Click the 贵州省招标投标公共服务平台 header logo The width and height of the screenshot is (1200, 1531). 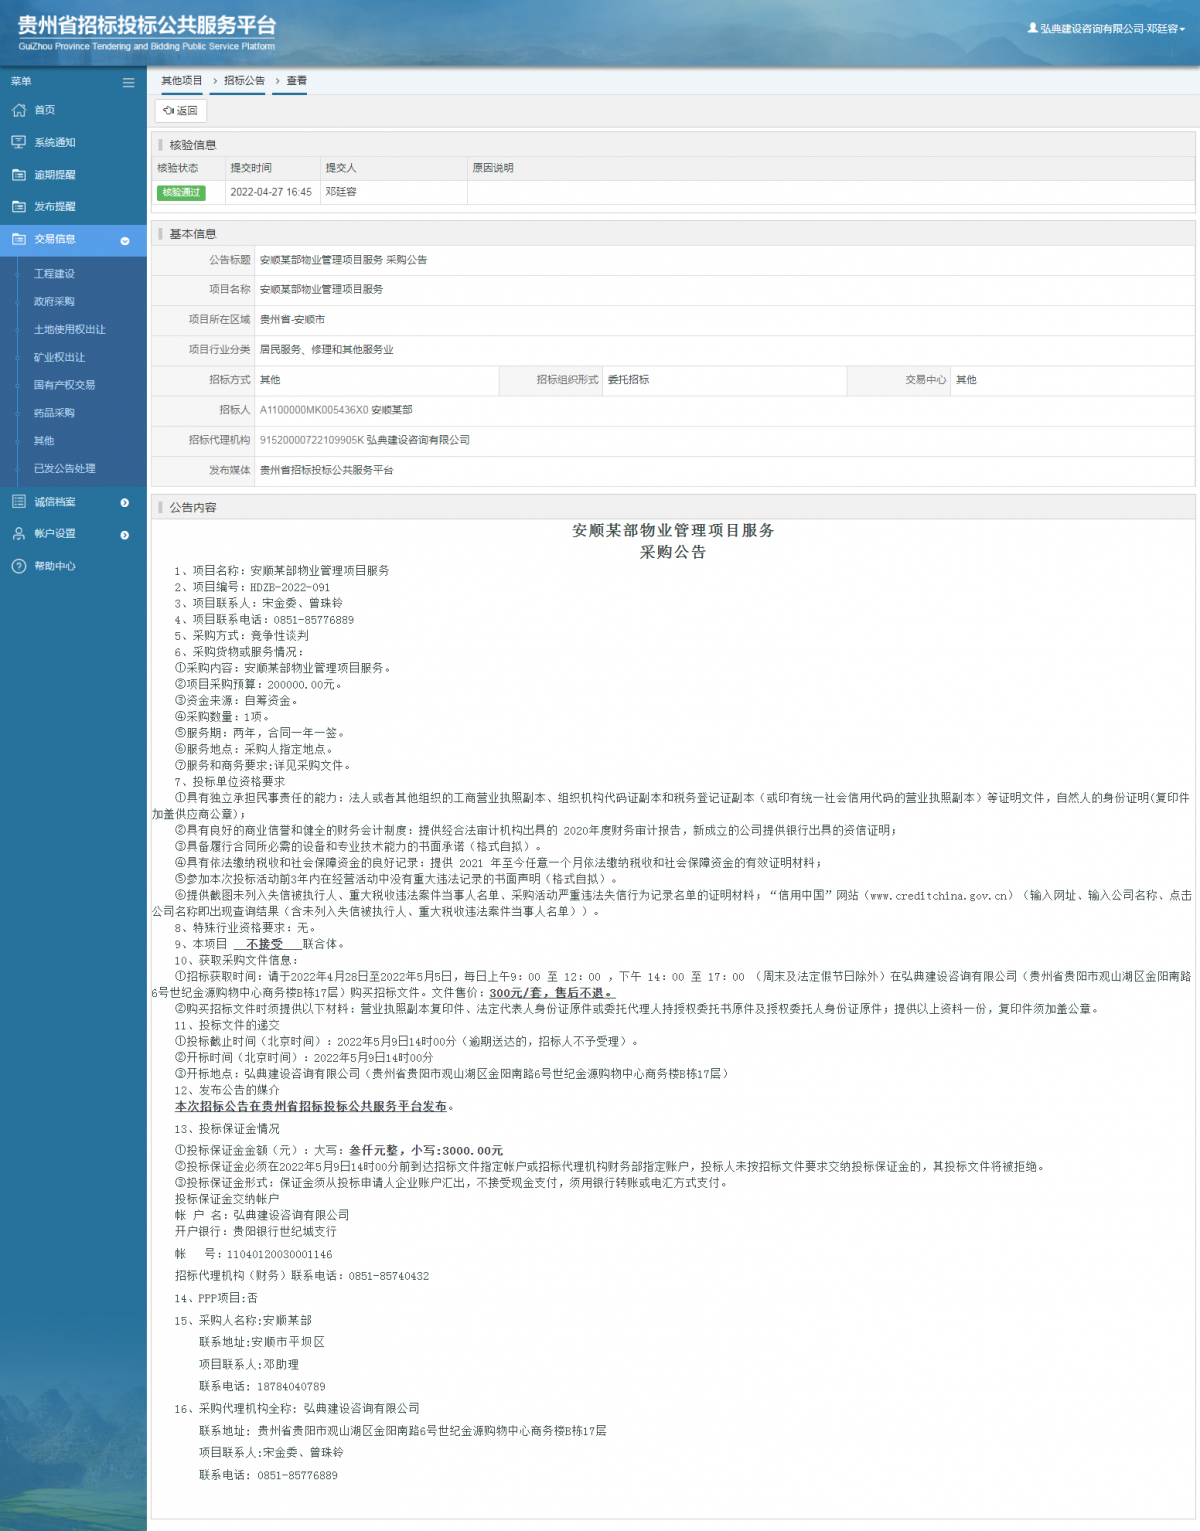(146, 32)
